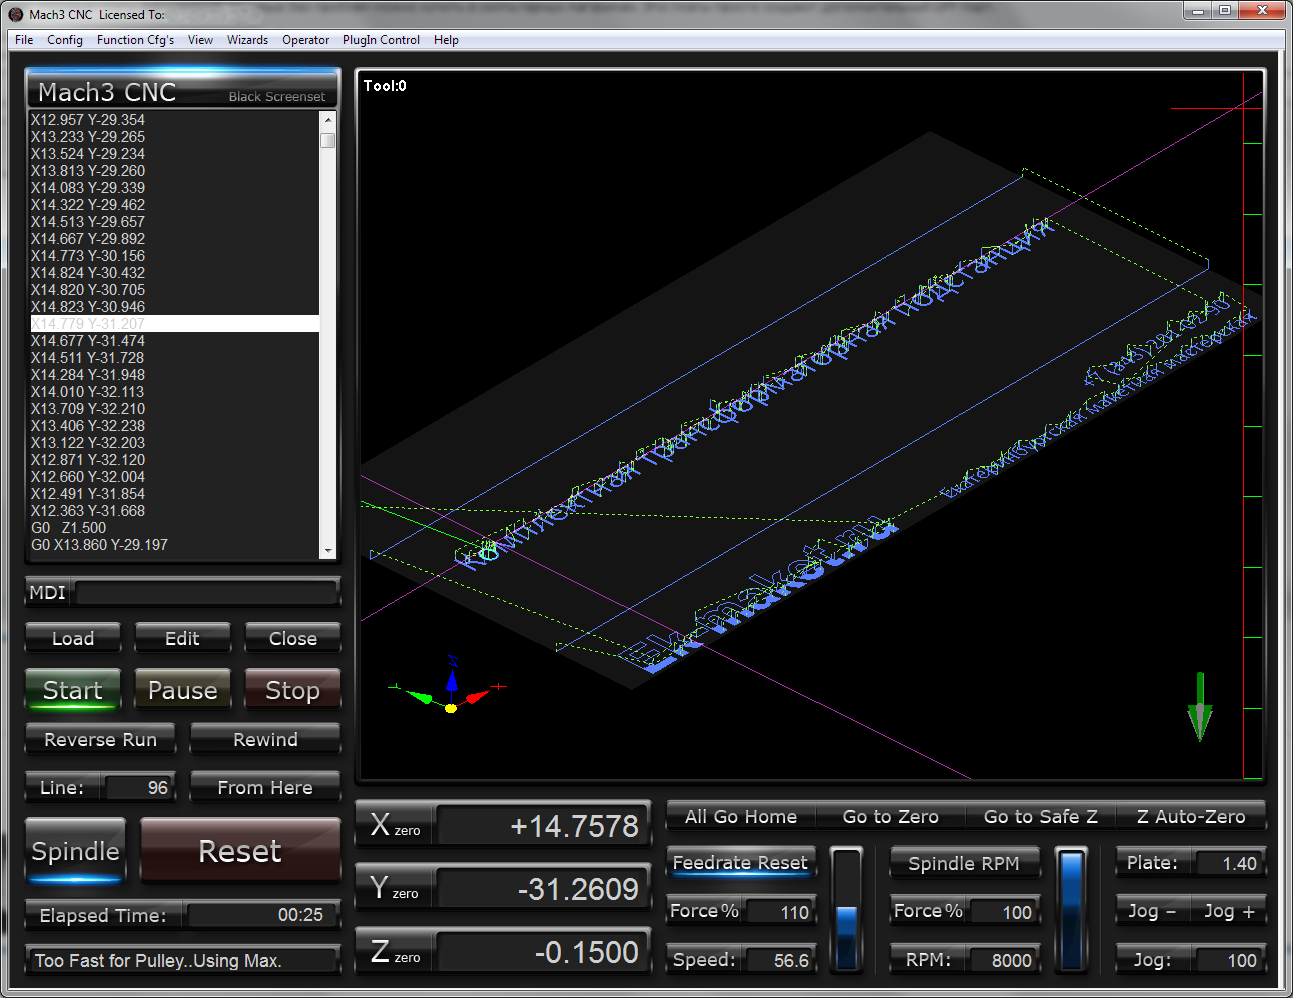Click All Go Home button
This screenshot has width=1293, height=998.
(741, 816)
